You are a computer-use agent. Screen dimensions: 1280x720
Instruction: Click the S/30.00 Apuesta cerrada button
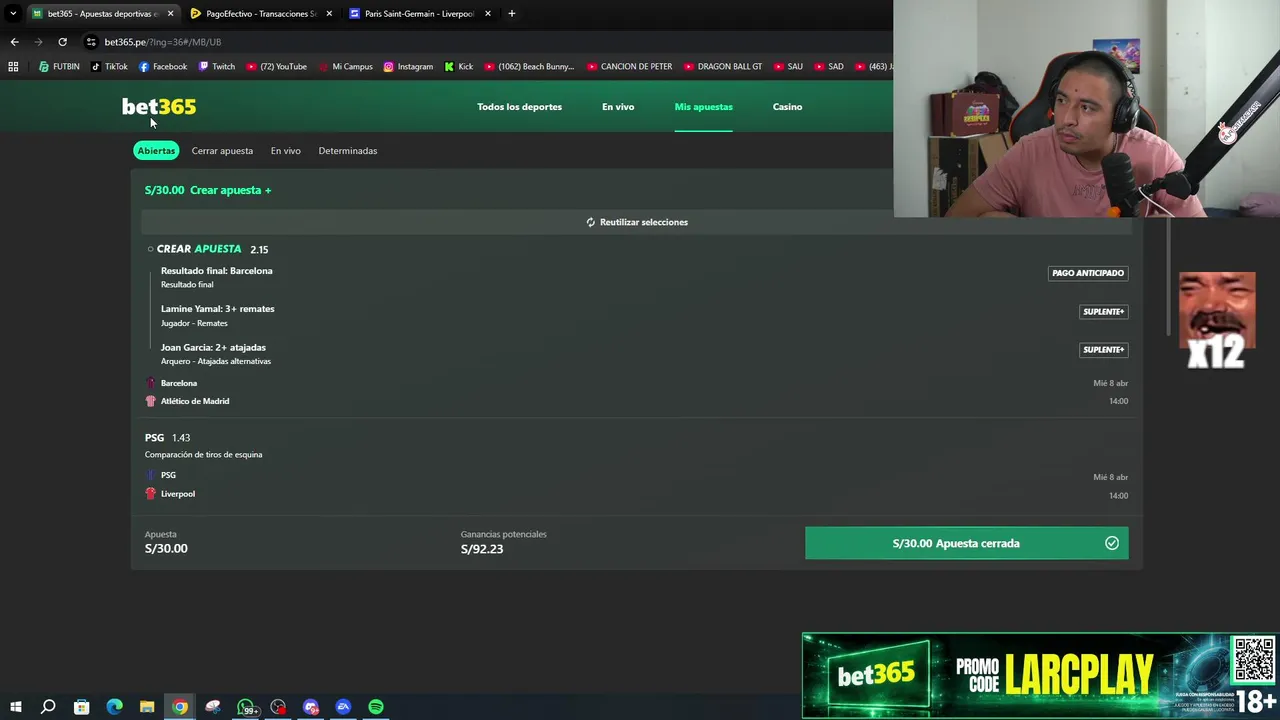[x=966, y=543]
